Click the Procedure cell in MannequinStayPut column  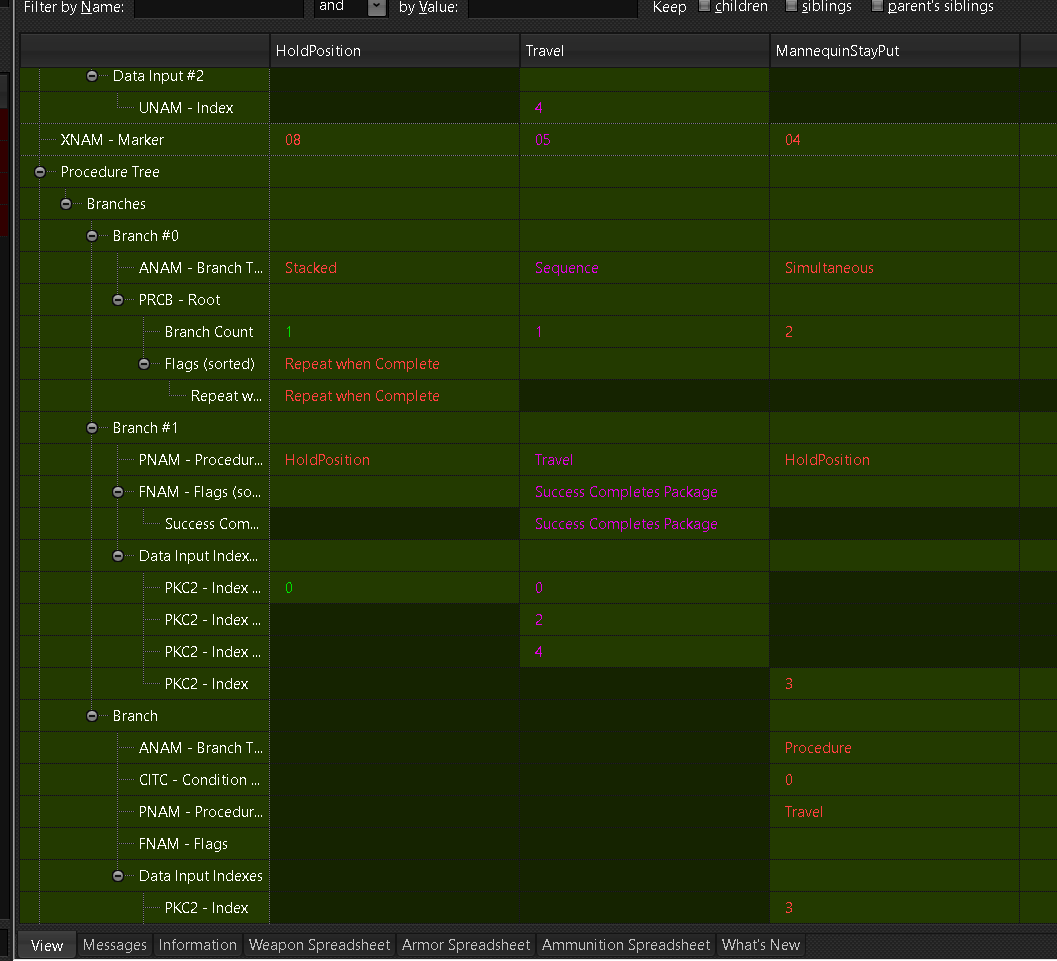[x=895, y=748]
